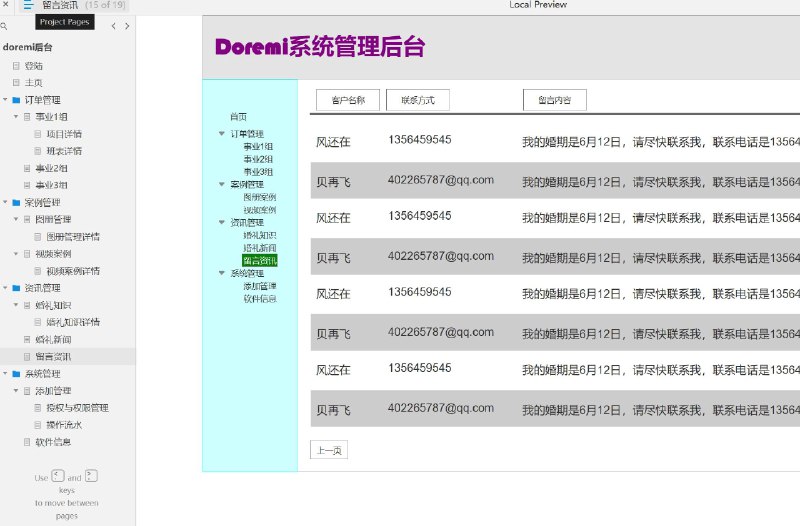Go to next page with right arrow
The width and height of the screenshot is (800, 526).
127,26
